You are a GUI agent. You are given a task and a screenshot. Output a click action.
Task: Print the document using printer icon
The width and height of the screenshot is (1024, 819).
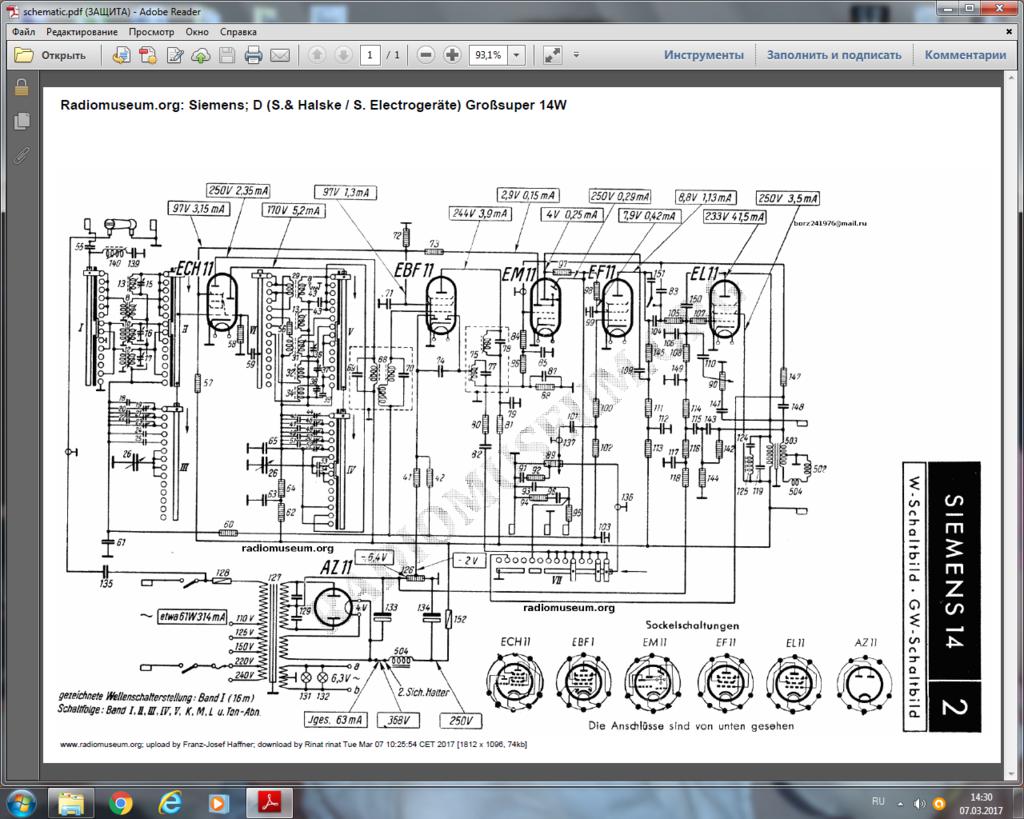(x=253, y=56)
